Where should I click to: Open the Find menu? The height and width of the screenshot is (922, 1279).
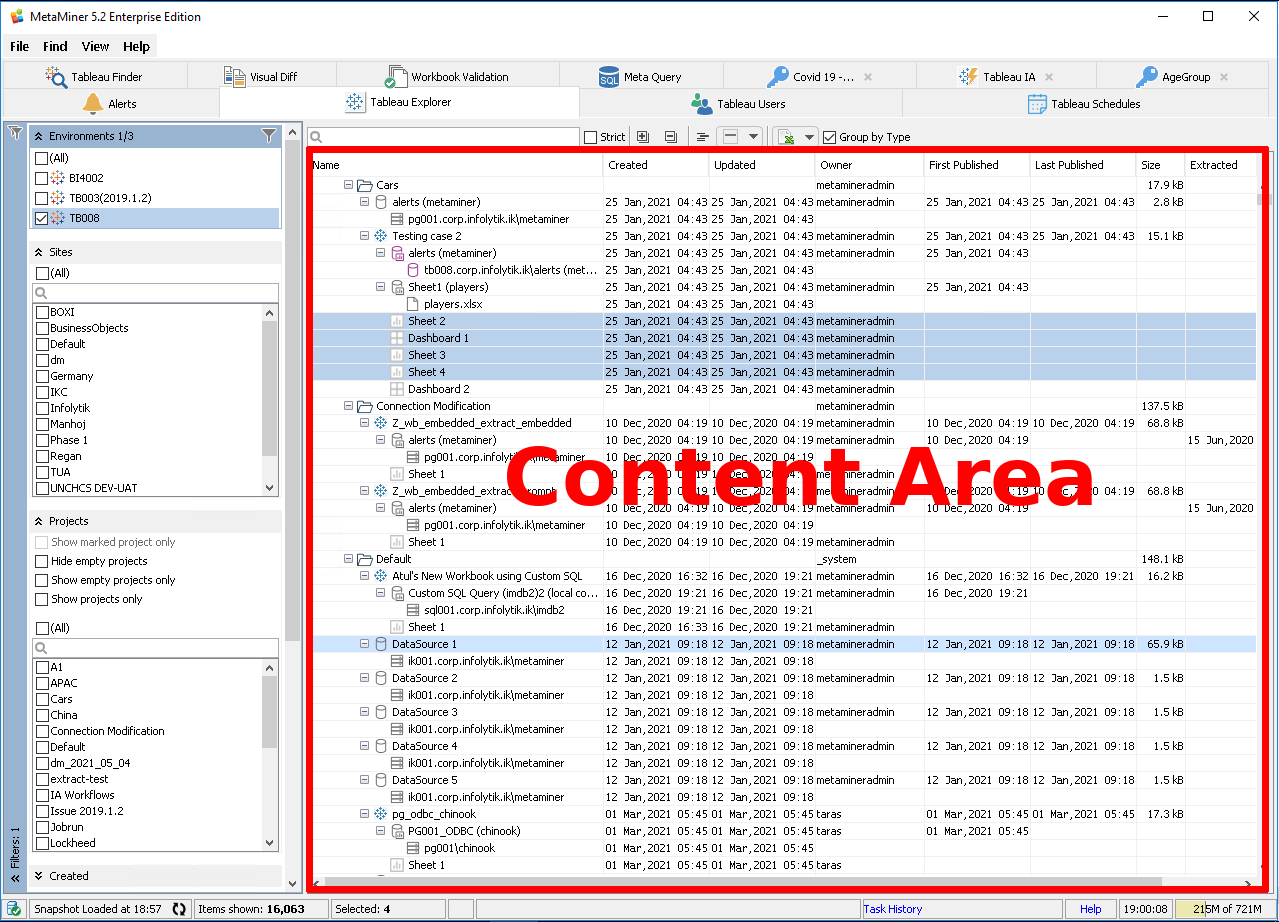tap(55, 46)
